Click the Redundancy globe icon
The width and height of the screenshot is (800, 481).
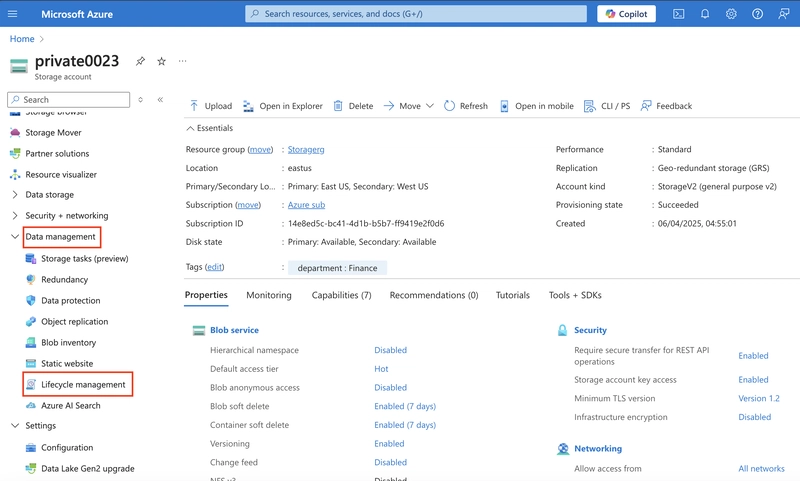(31, 280)
